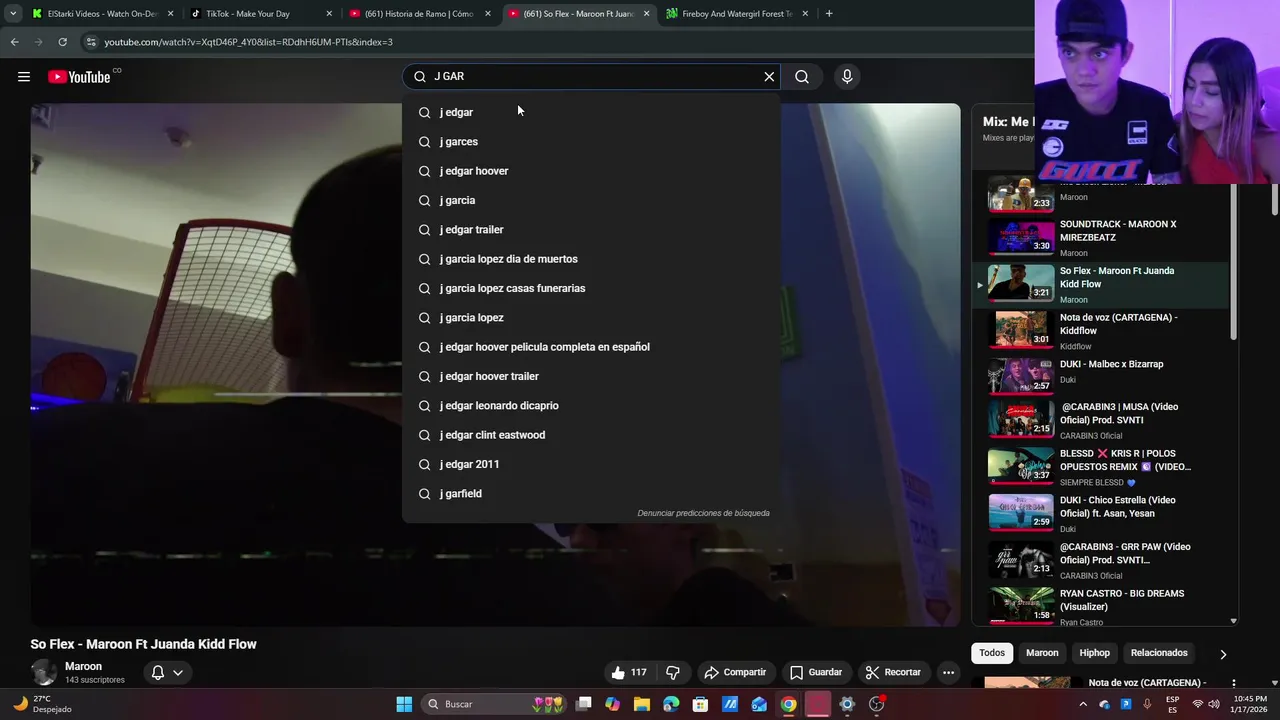Open more actions three-dot menu below video
Viewport: 1280px width, 720px height.
pyautogui.click(x=949, y=672)
